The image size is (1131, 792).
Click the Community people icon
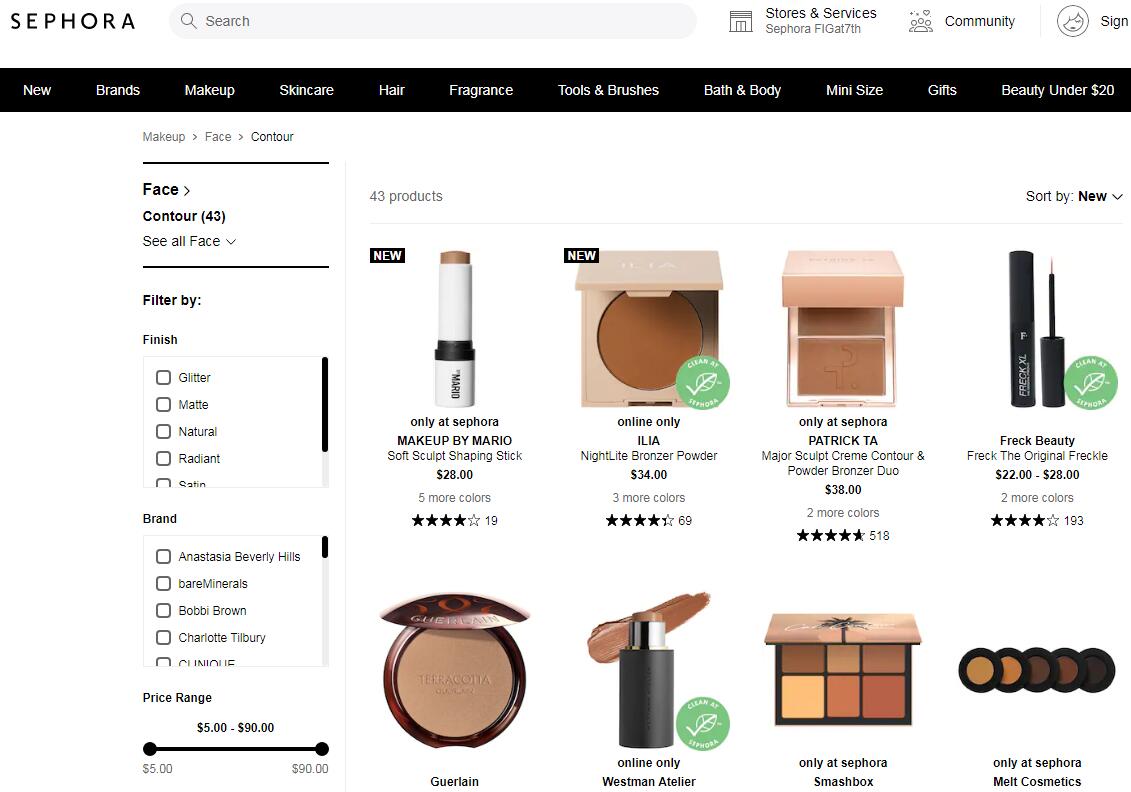pyautogui.click(x=920, y=22)
